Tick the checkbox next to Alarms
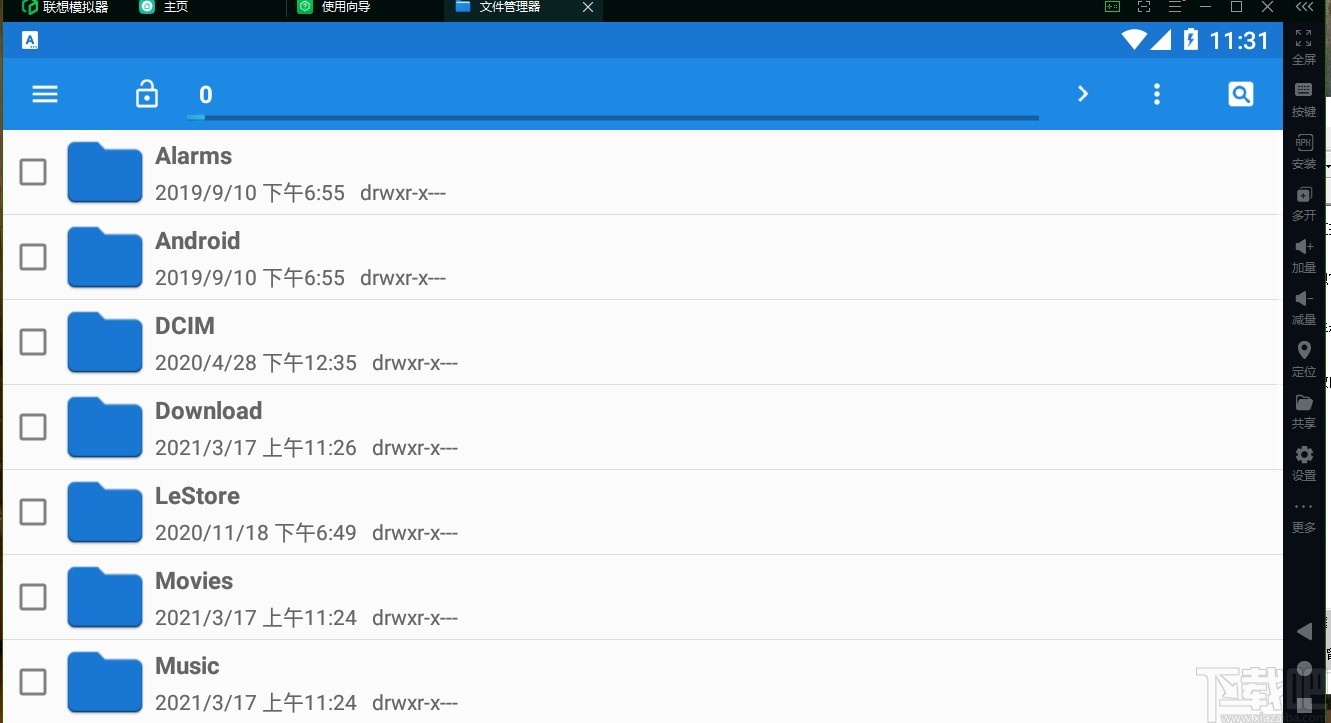The image size is (1331, 723). [x=33, y=172]
